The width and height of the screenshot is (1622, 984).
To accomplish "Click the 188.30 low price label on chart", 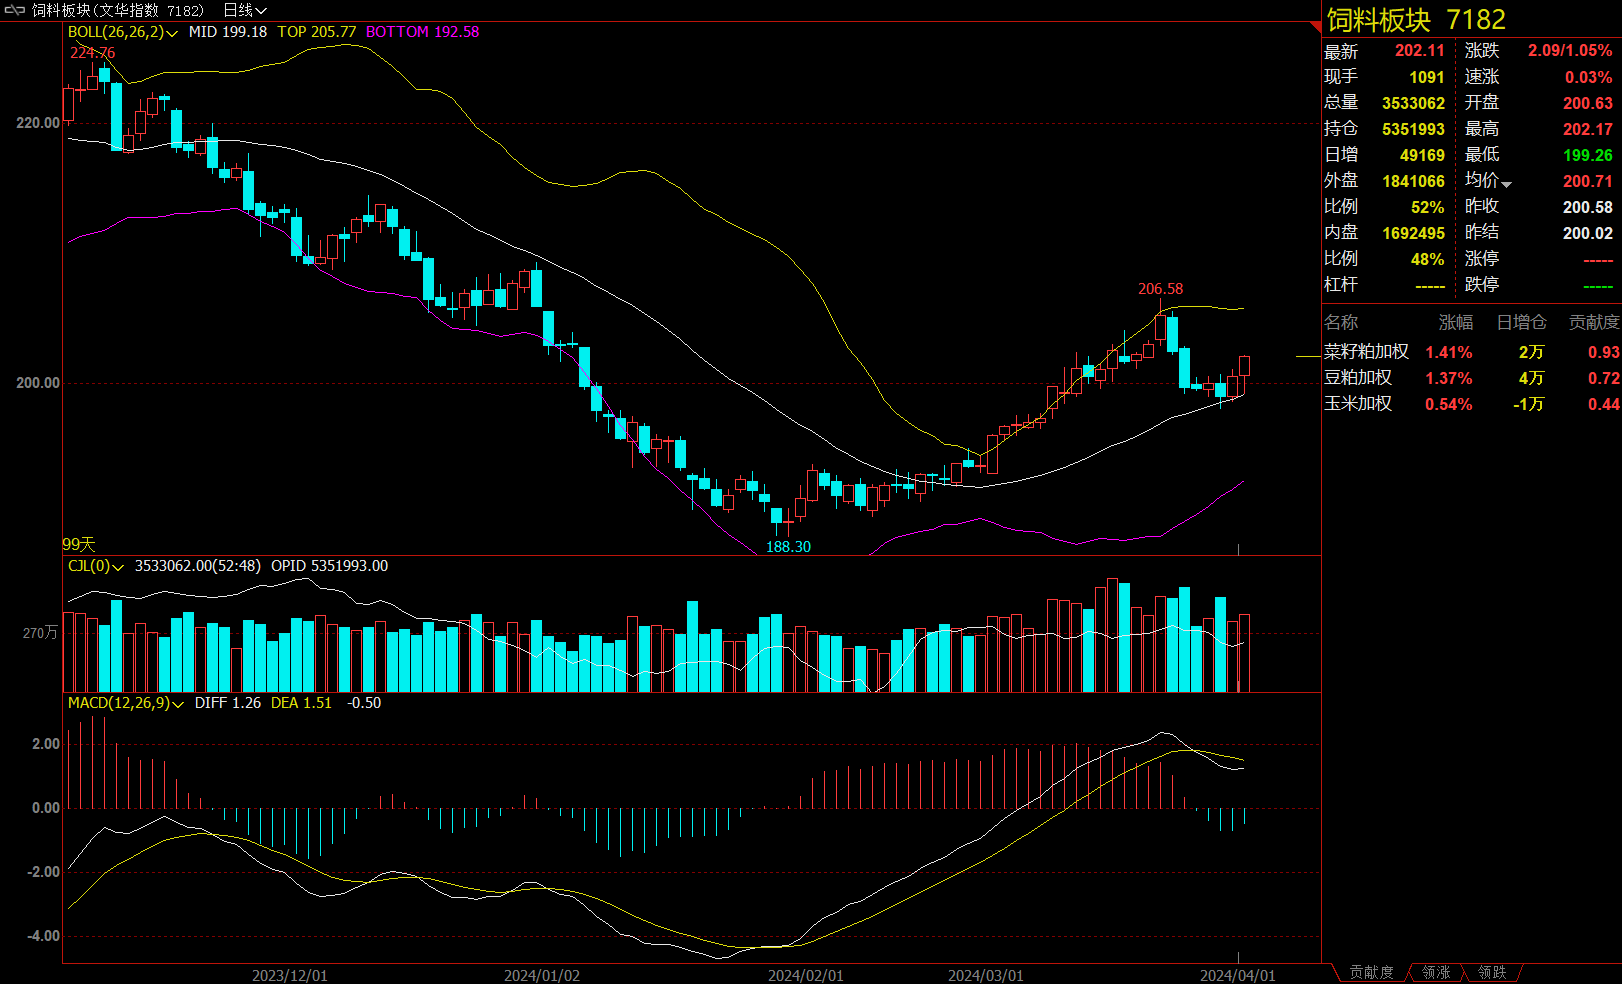I will tap(788, 547).
